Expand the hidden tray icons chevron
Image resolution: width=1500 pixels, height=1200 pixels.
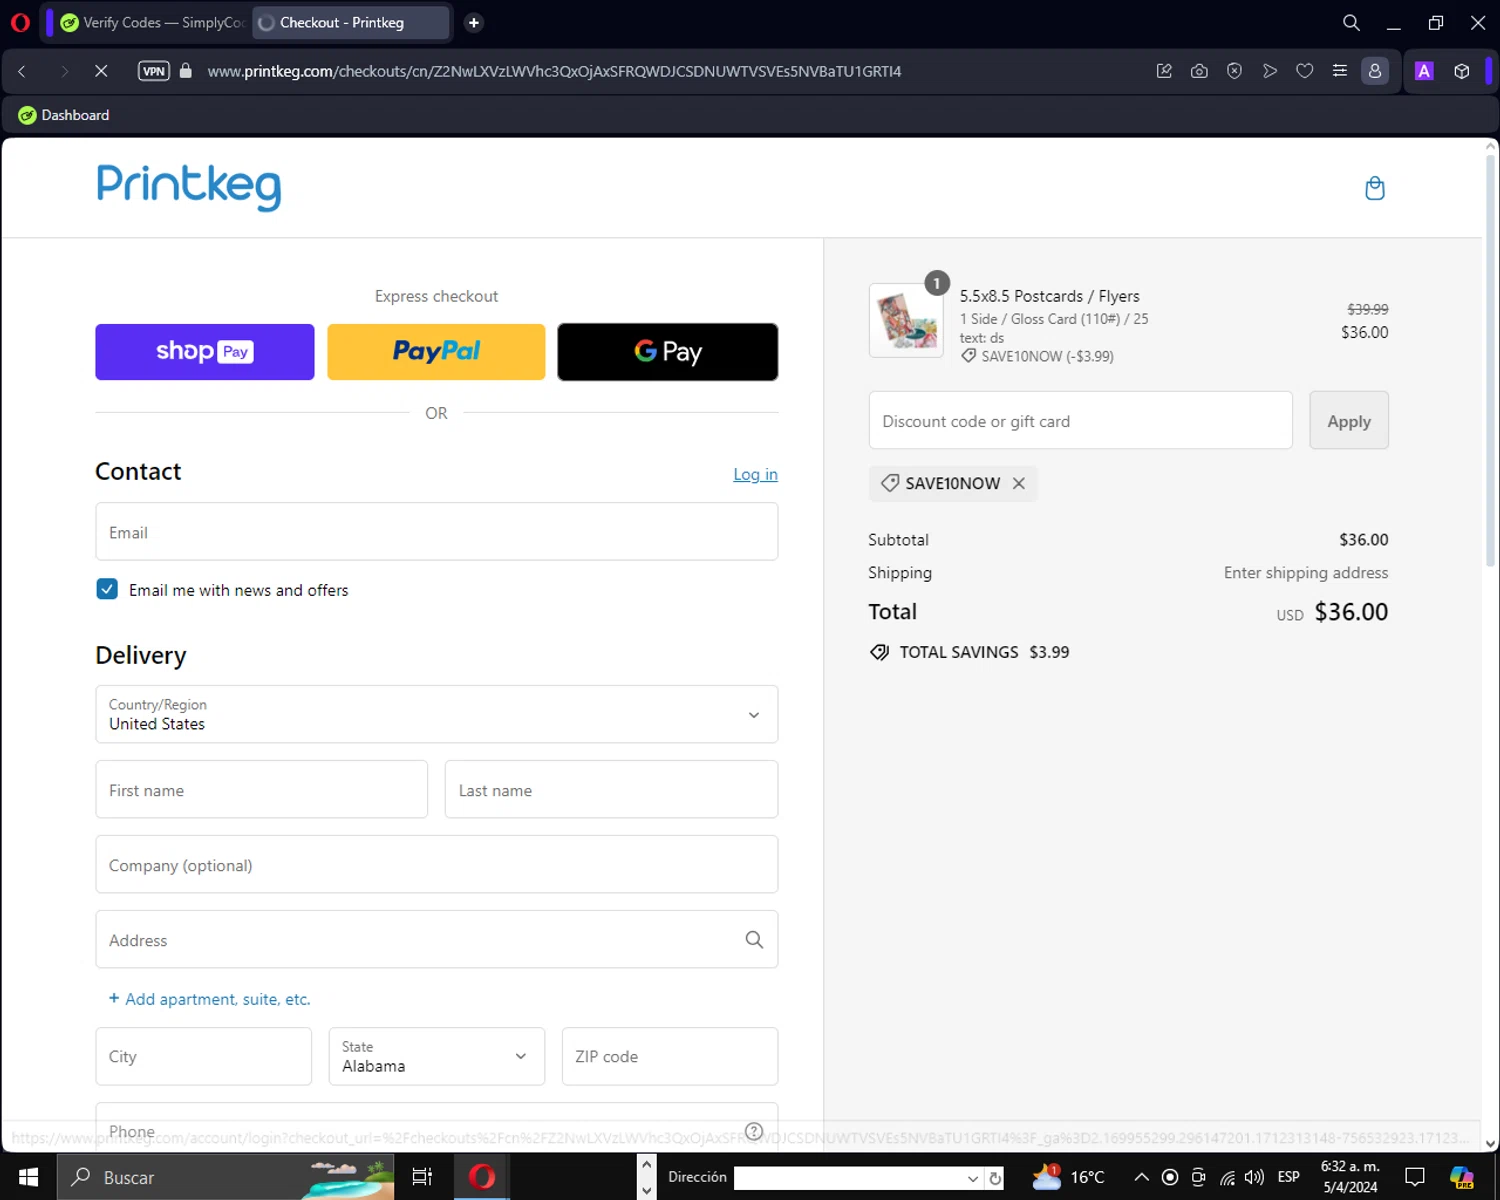click(x=1141, y=1177)
